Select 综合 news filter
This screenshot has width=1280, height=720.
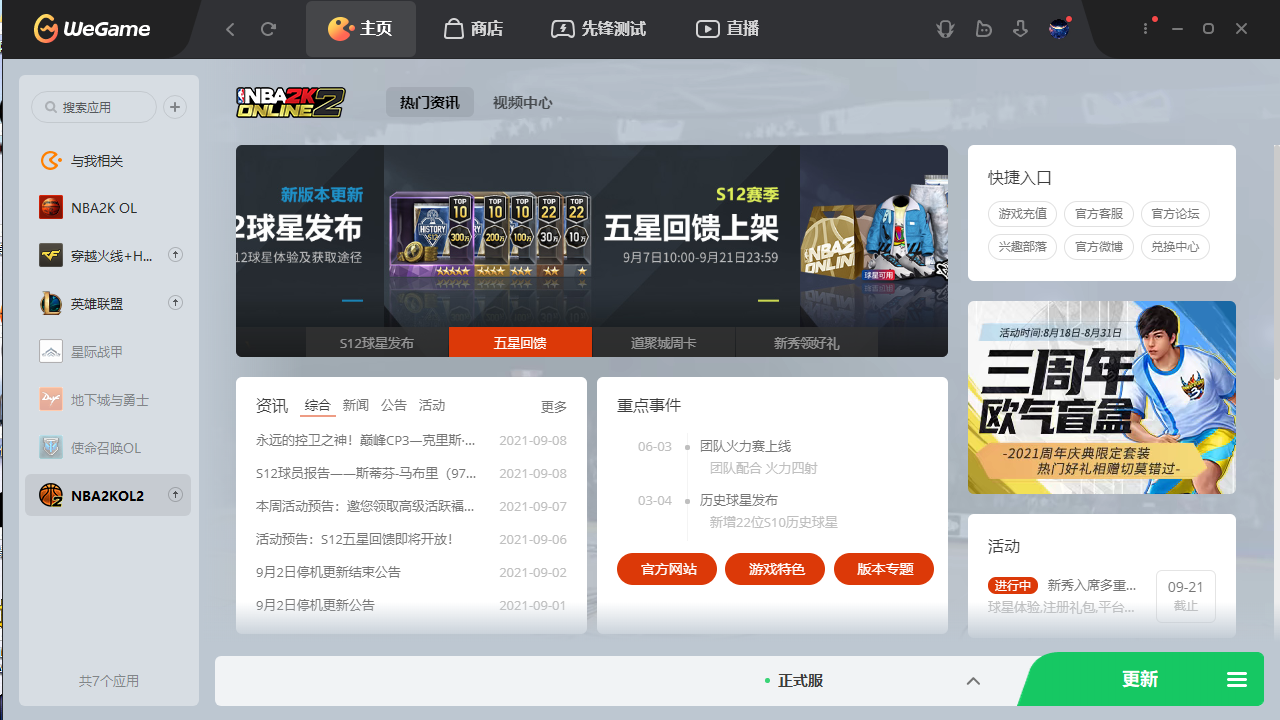point(318,406)
